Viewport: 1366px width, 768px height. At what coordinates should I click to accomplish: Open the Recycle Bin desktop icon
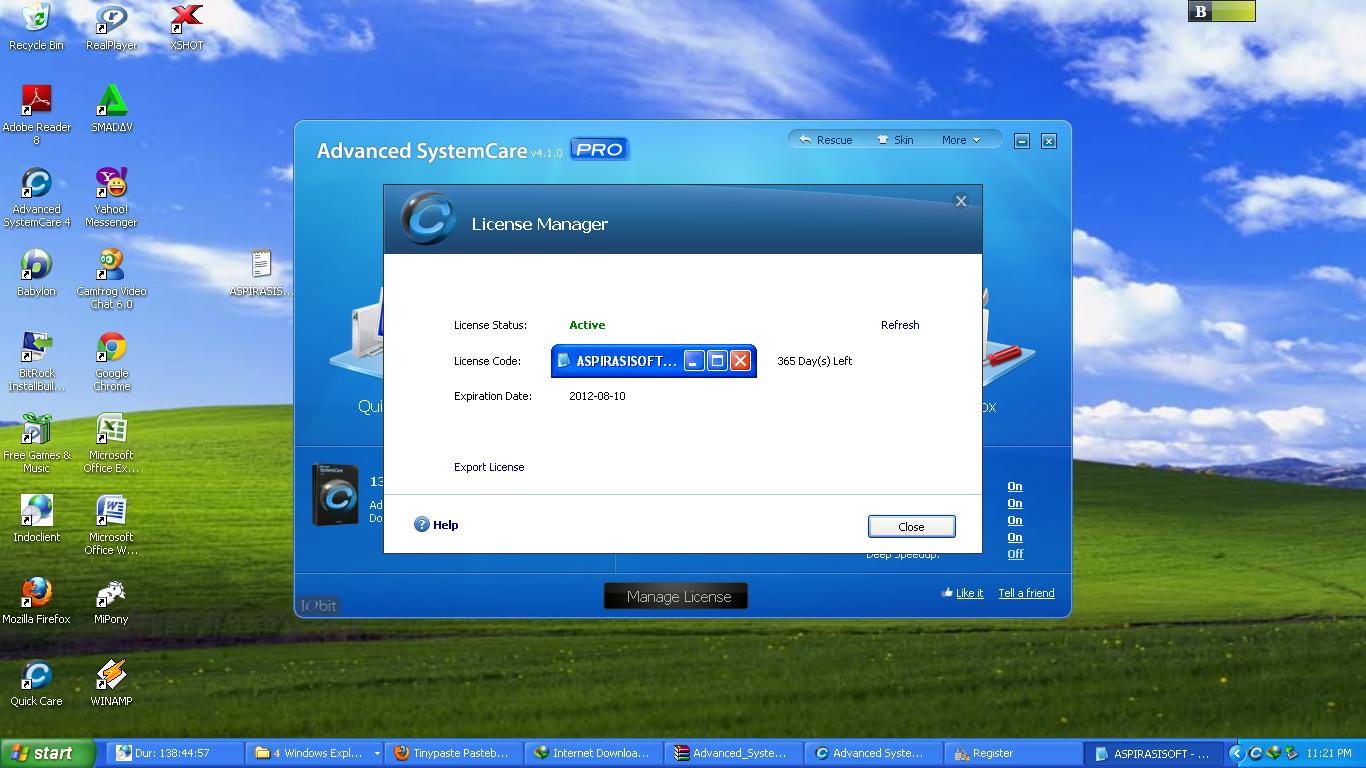pos(36,27)
